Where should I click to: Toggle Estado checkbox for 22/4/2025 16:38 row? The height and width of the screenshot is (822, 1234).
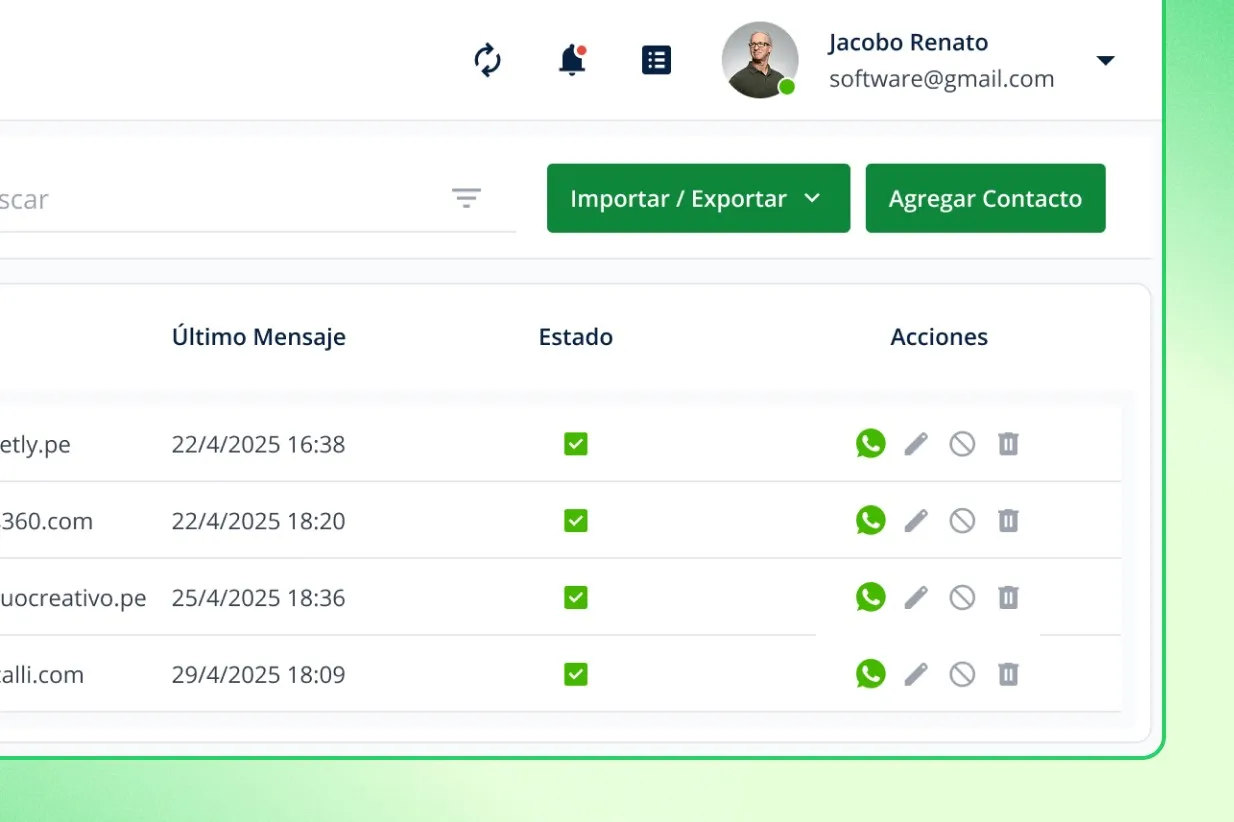pyautogui.click(x=575, y=444)
